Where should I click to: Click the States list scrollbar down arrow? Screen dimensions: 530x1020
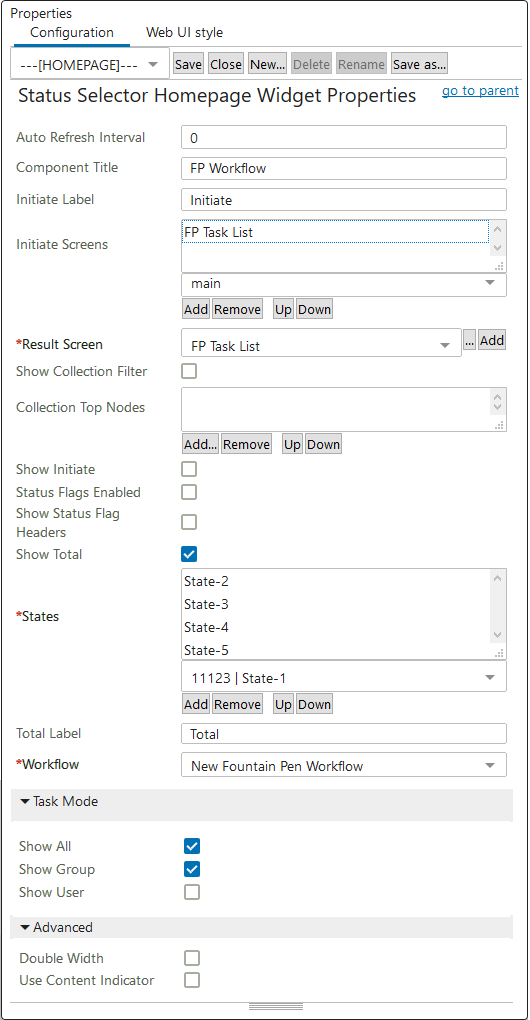[497, 636]
